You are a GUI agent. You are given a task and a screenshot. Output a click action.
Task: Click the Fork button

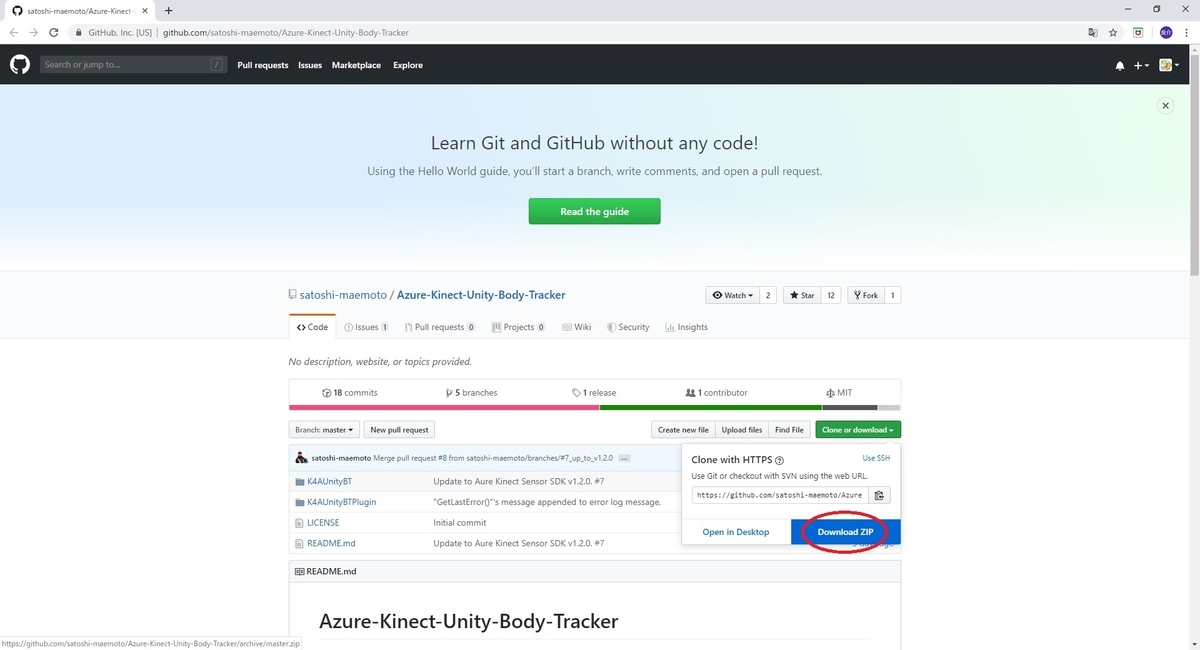pos(865,295)
